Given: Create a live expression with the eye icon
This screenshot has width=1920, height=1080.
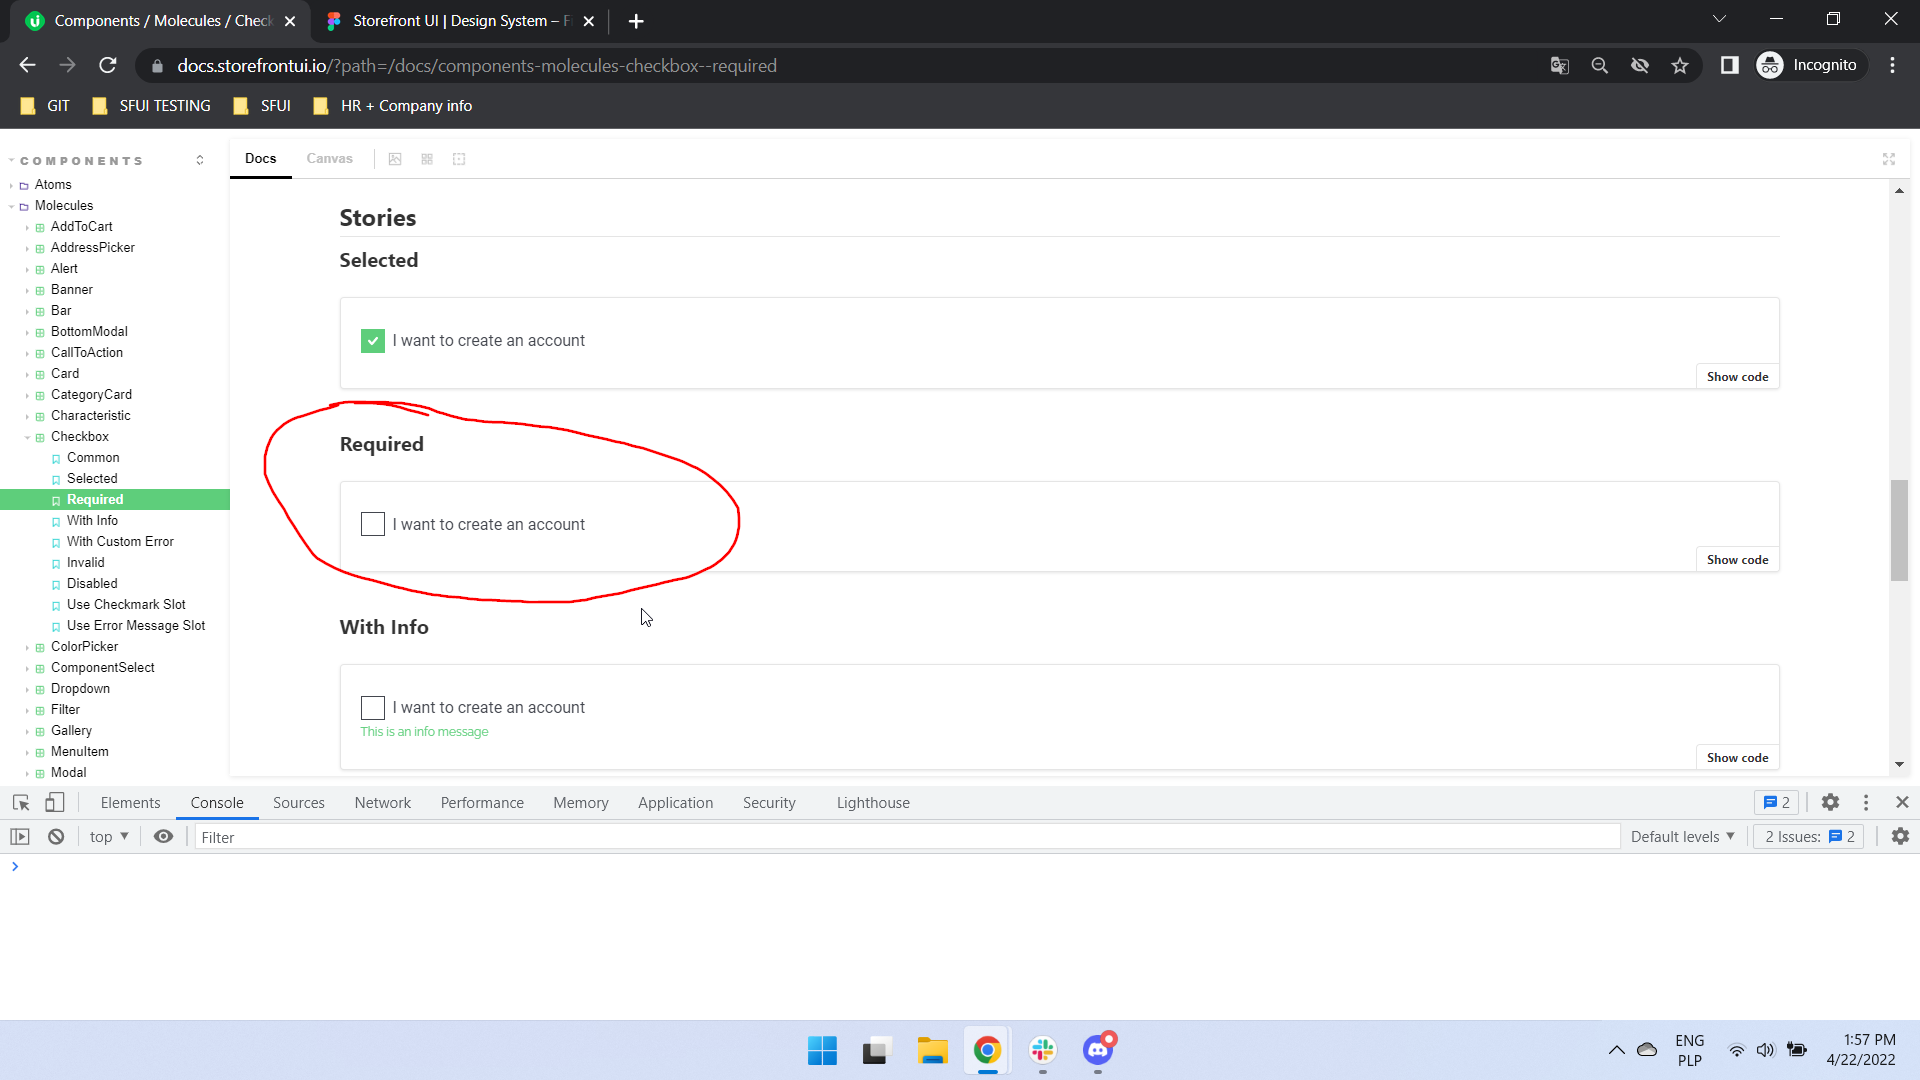Looking at the screenshot, I should (x=163, y=837).
